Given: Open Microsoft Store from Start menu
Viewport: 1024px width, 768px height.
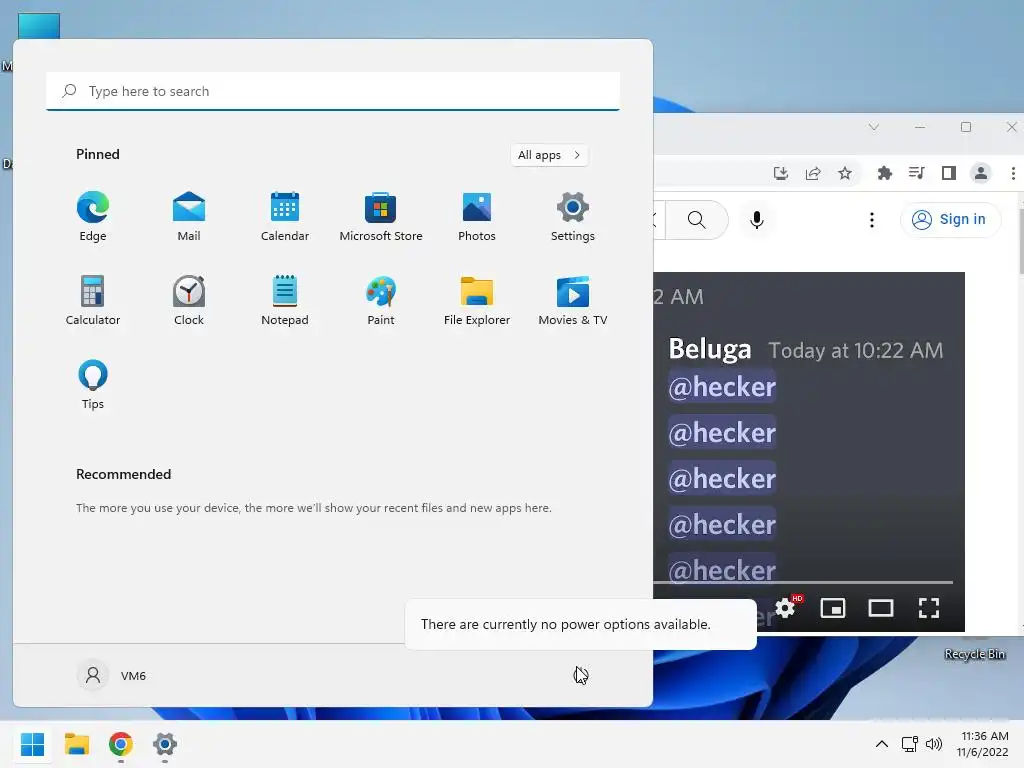Looking at the screenshot, I should pyautogui.click(x=381, y=217).
